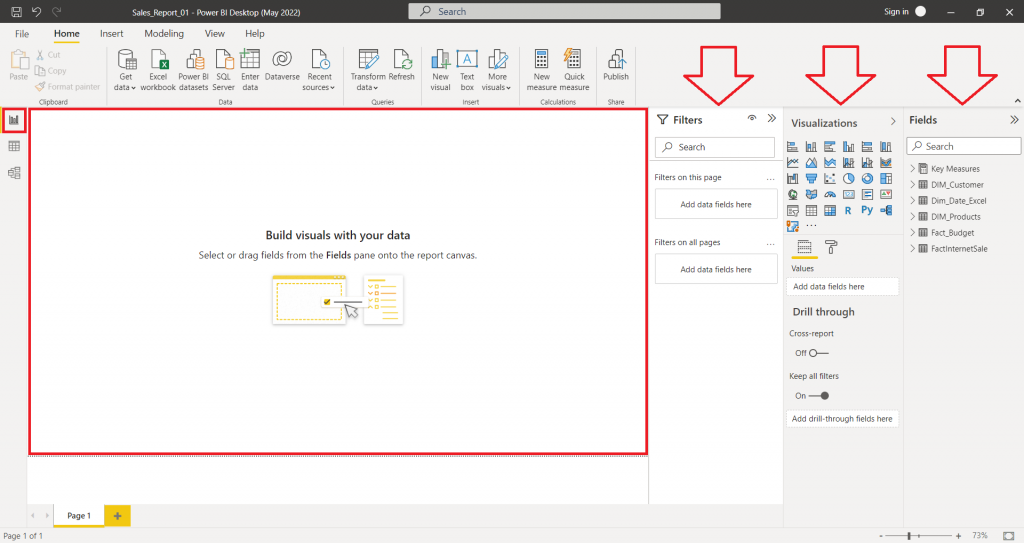Select the waterfall chart visual
The height and width of the screenshot is (543, 1024).
(x=793, y=178)
